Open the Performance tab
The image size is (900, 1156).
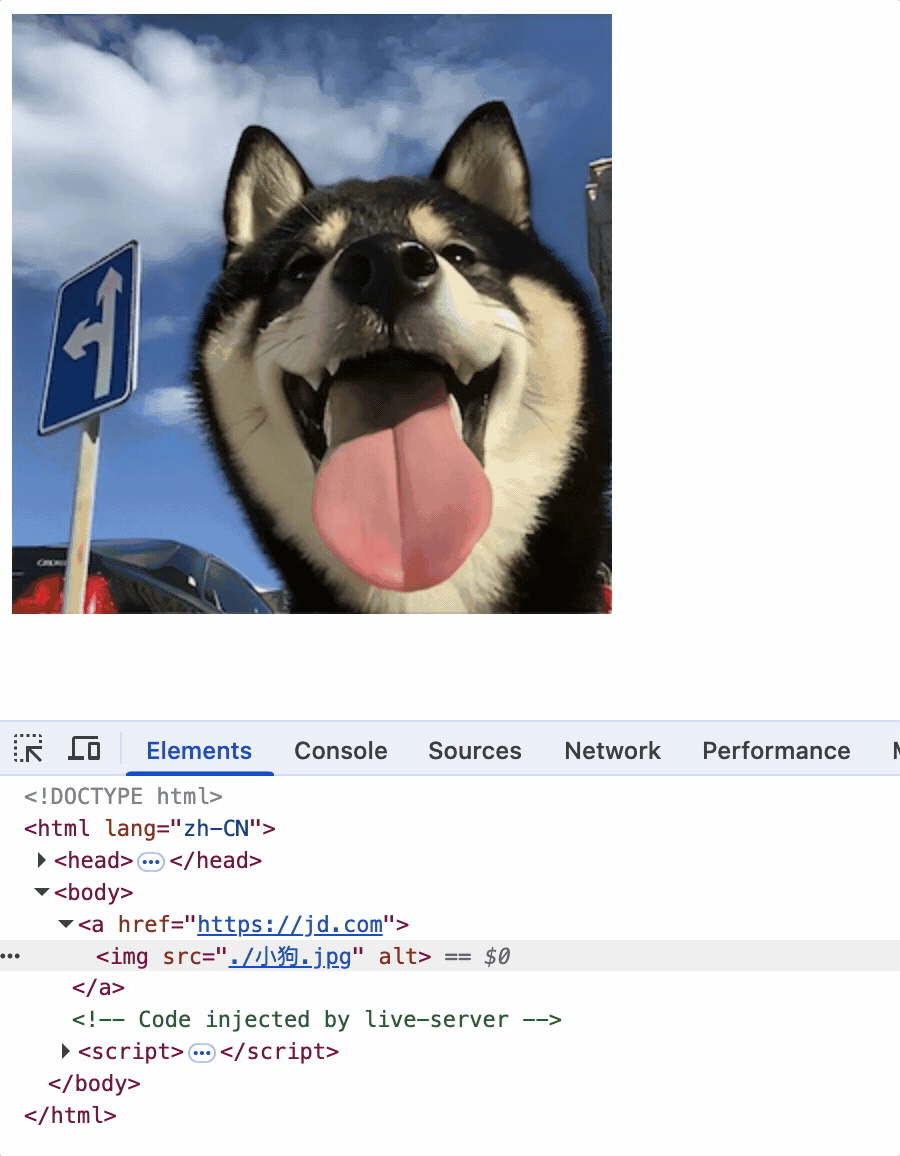[x=776, y=751]
